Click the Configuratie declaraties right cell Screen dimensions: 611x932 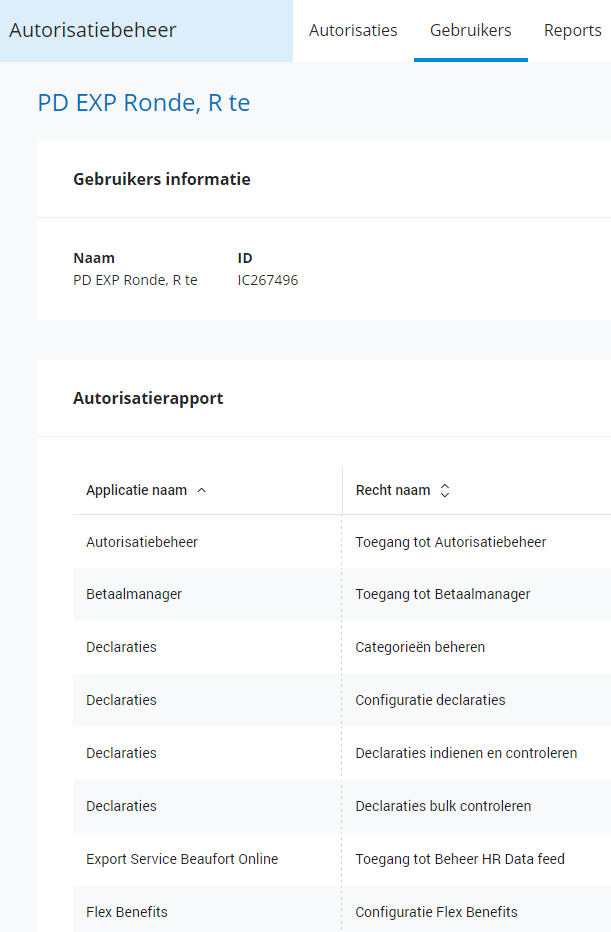coord(430,700)
